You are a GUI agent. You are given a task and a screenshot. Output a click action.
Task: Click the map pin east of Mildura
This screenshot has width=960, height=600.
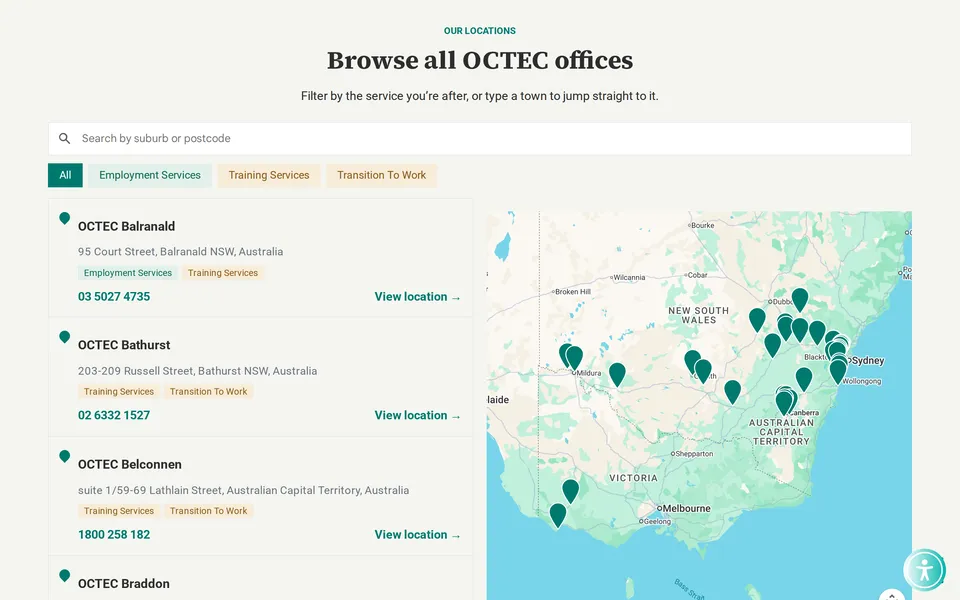[x=617, y=373]
